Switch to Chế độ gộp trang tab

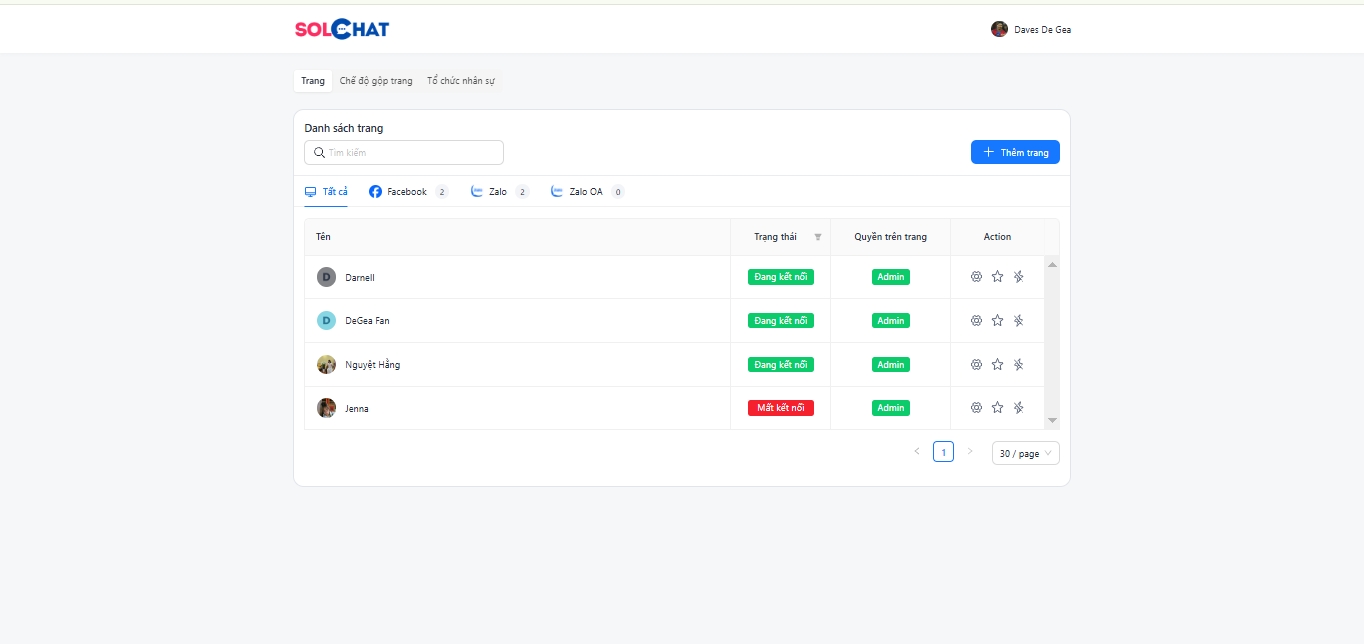point(376,81)
